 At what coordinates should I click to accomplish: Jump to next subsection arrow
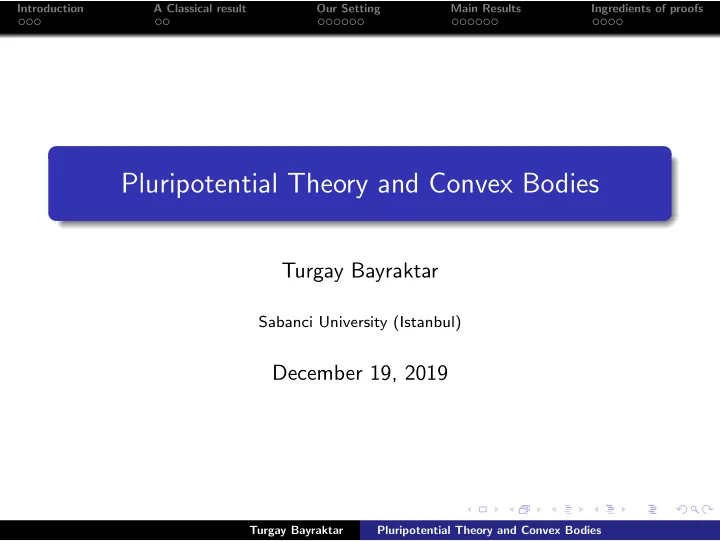[x=581, y=509]
